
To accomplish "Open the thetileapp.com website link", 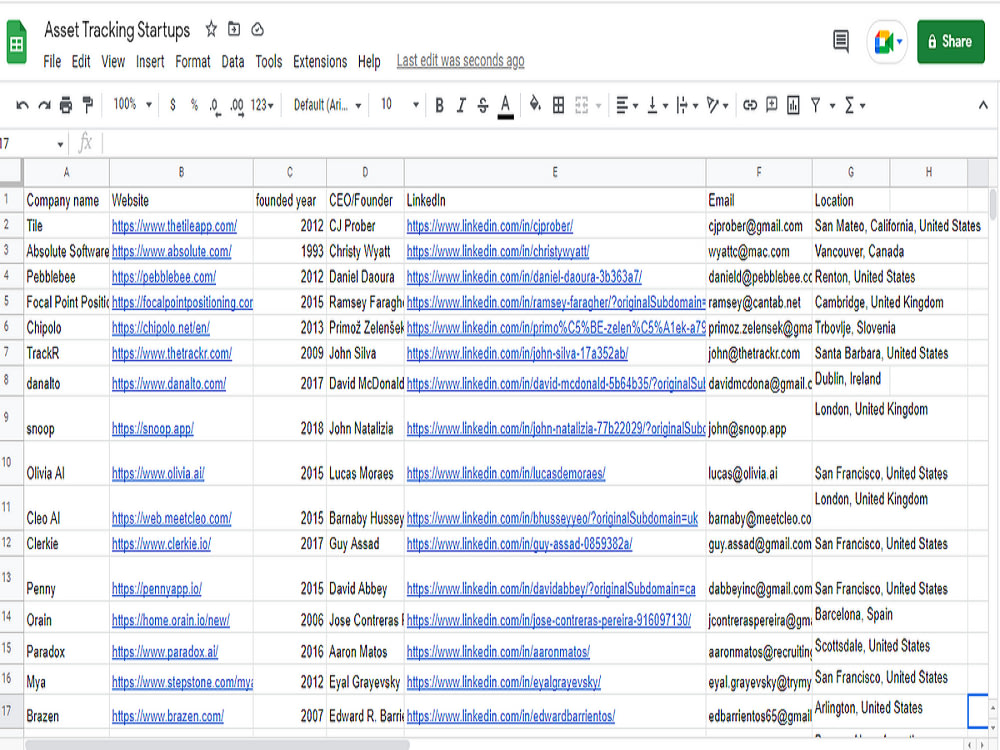I will 174,226.
